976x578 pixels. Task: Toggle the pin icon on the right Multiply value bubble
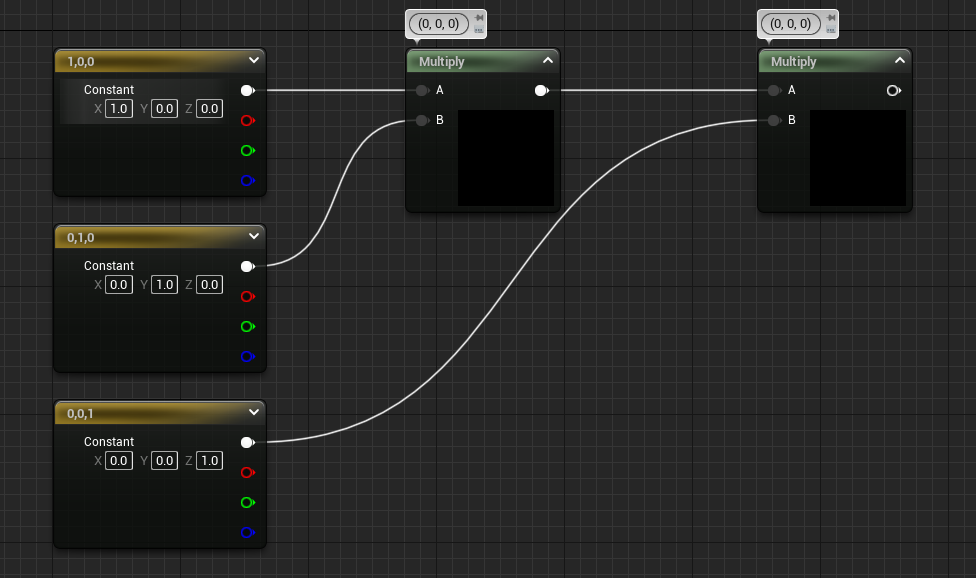click(x=831, y=17)
